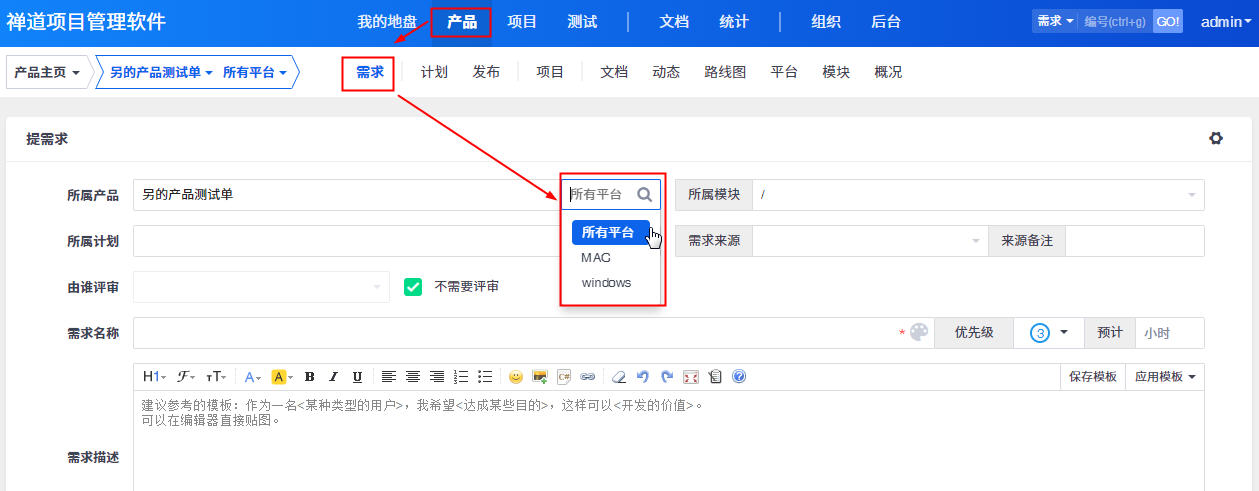Screen dimensions: 1259x491
Task: Insert numbered list in editor
Action: point(461,377)
